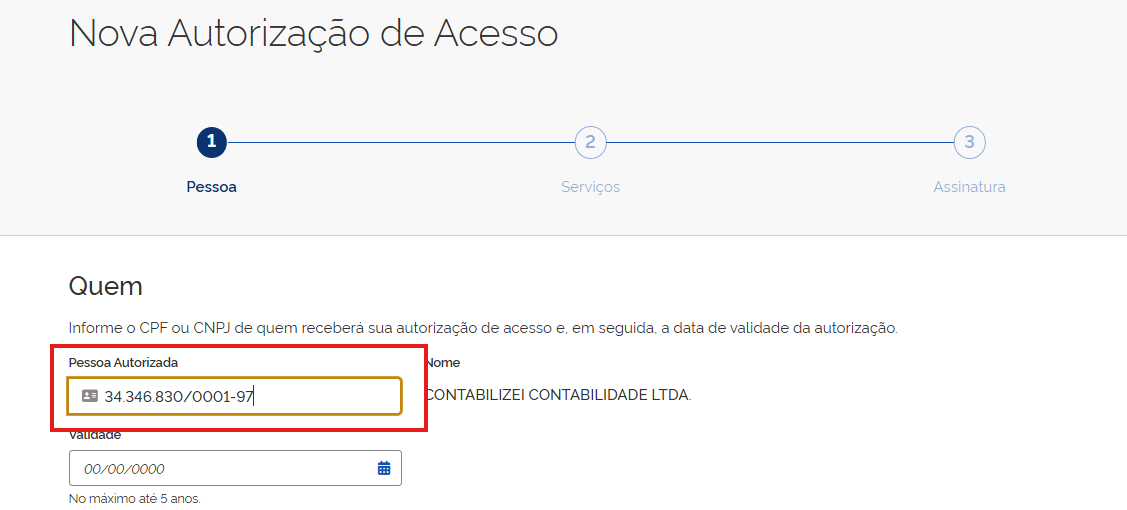Image resolution: width=1127 pixels, height=510 pixels.
Task: Click the Nova Autorização de Acesso title
Action: [313, 34]
